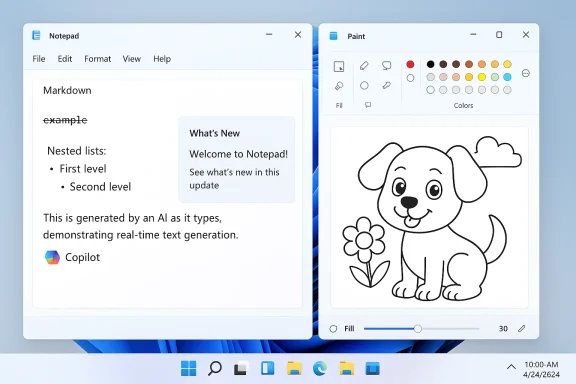Click the circle icon beside the Fill label

pyautogui.click(x=333, y=329)
